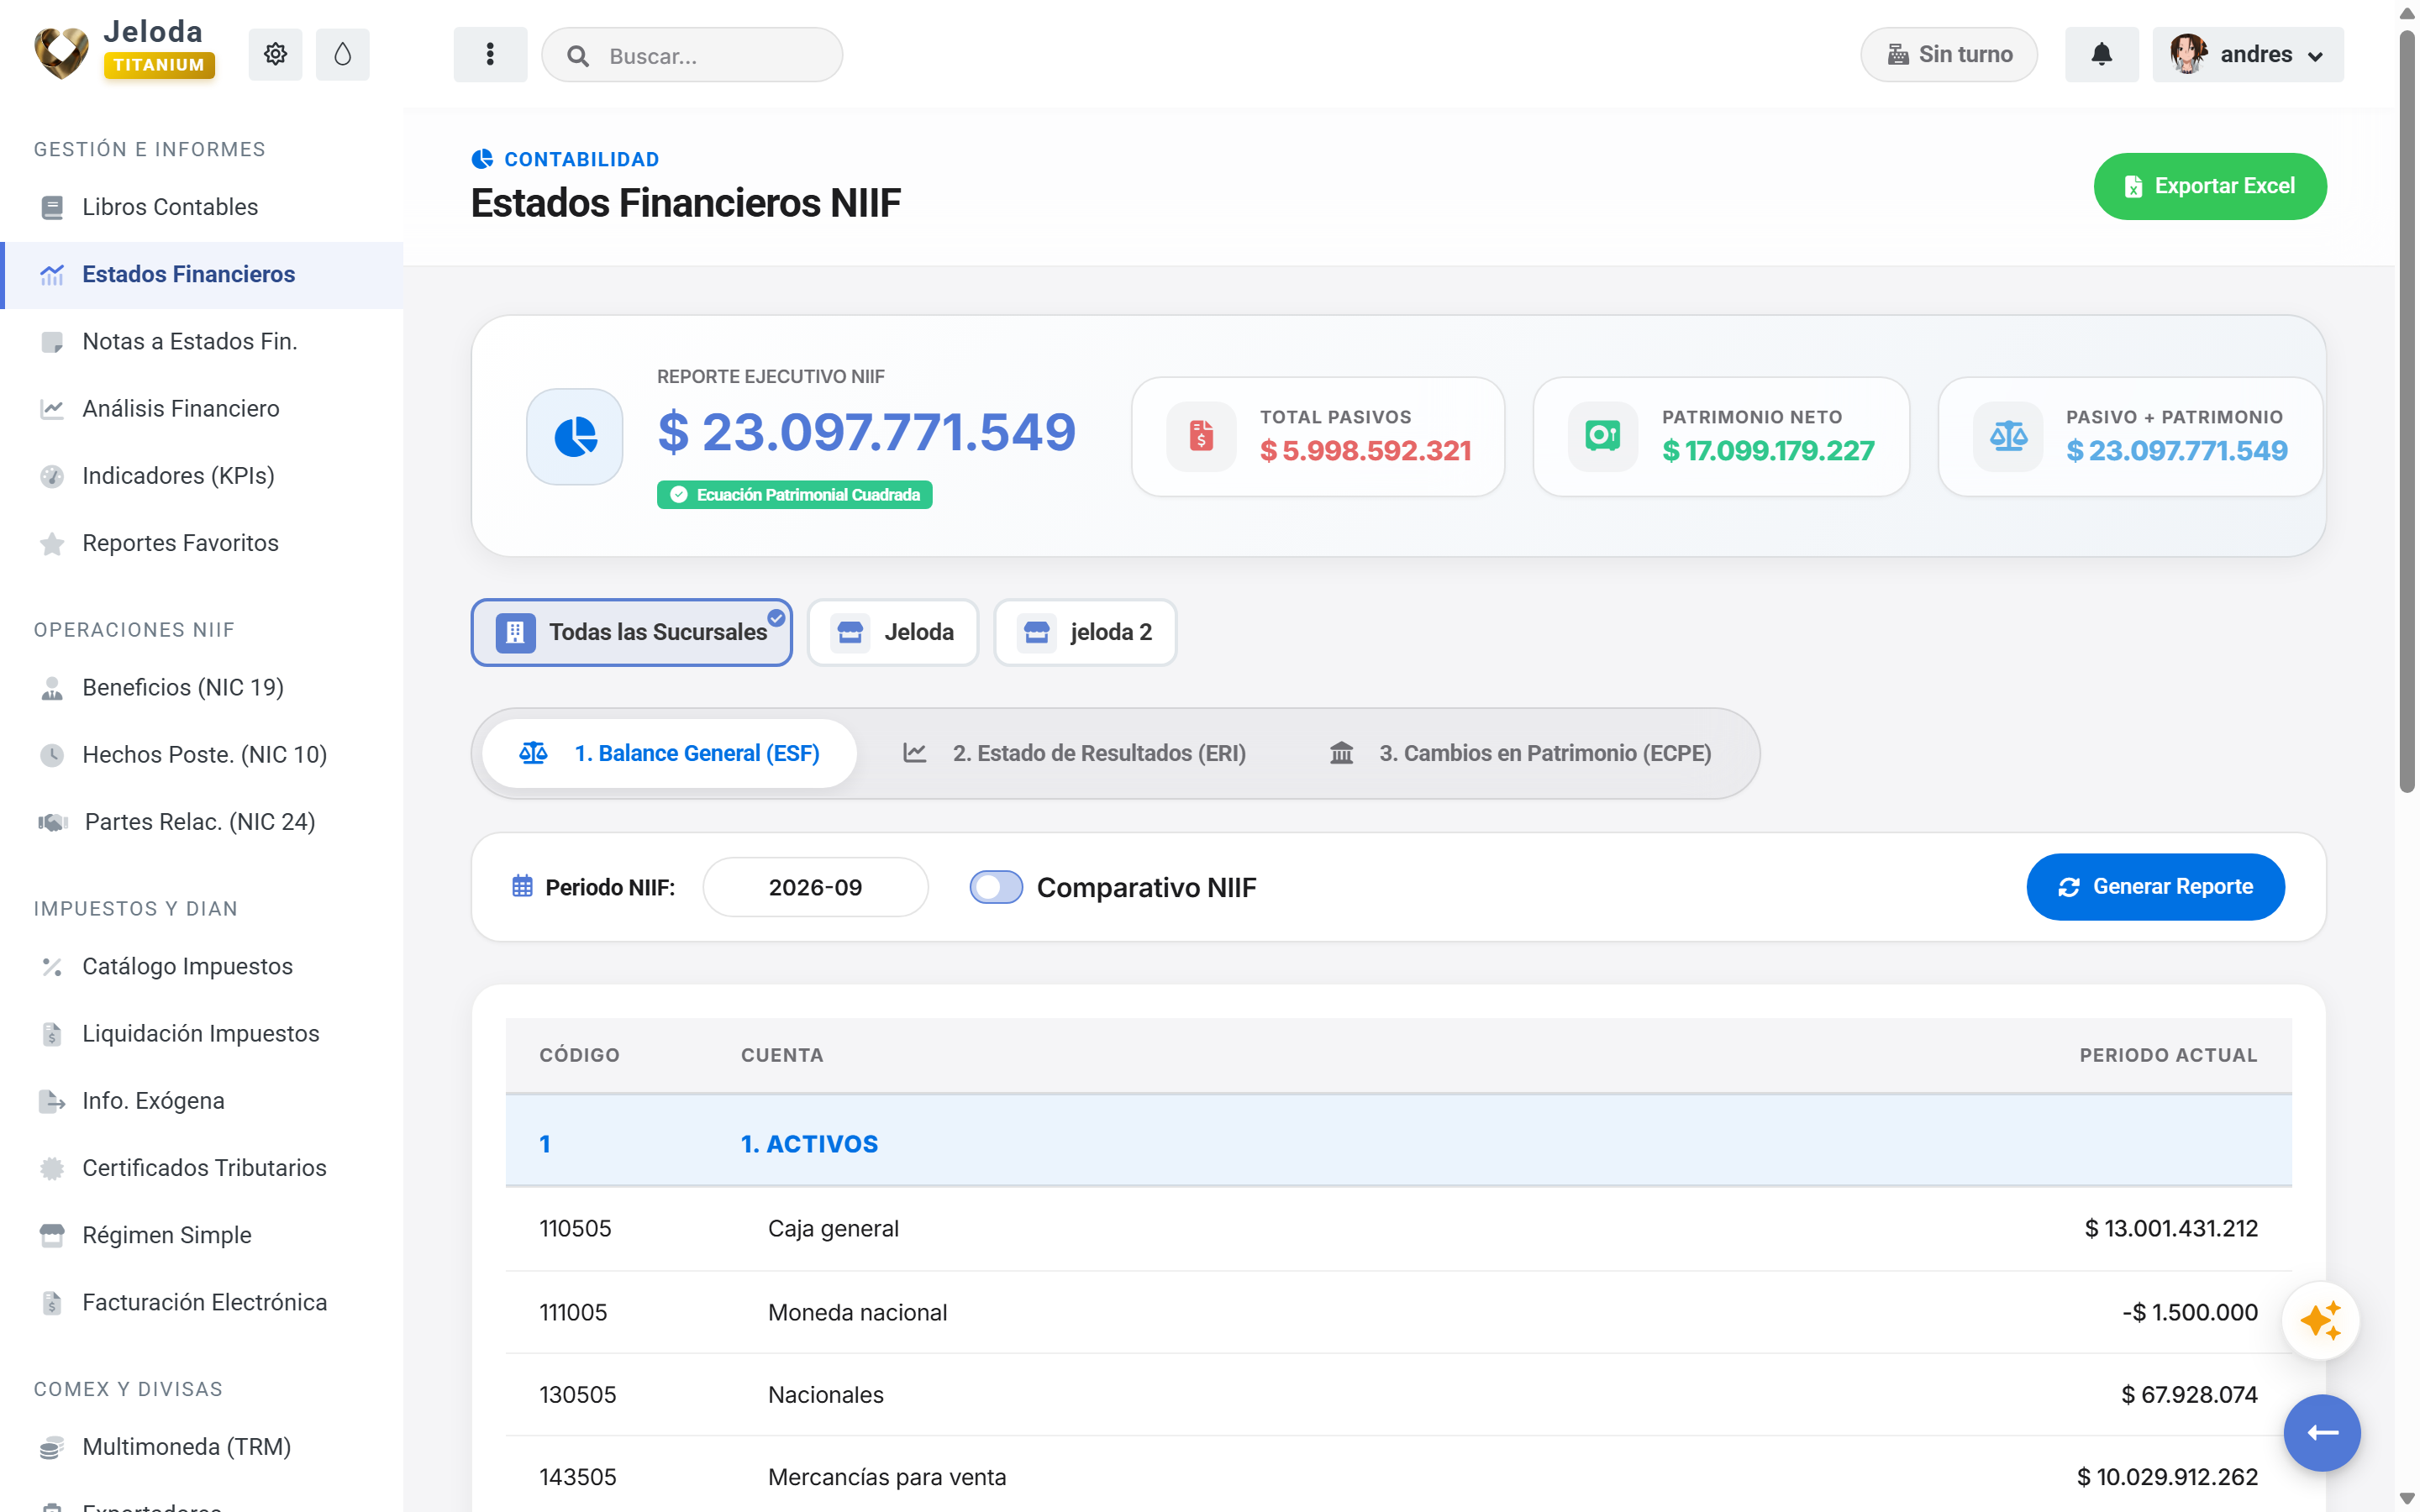Open Estados Financieros in sidebar

202,274
